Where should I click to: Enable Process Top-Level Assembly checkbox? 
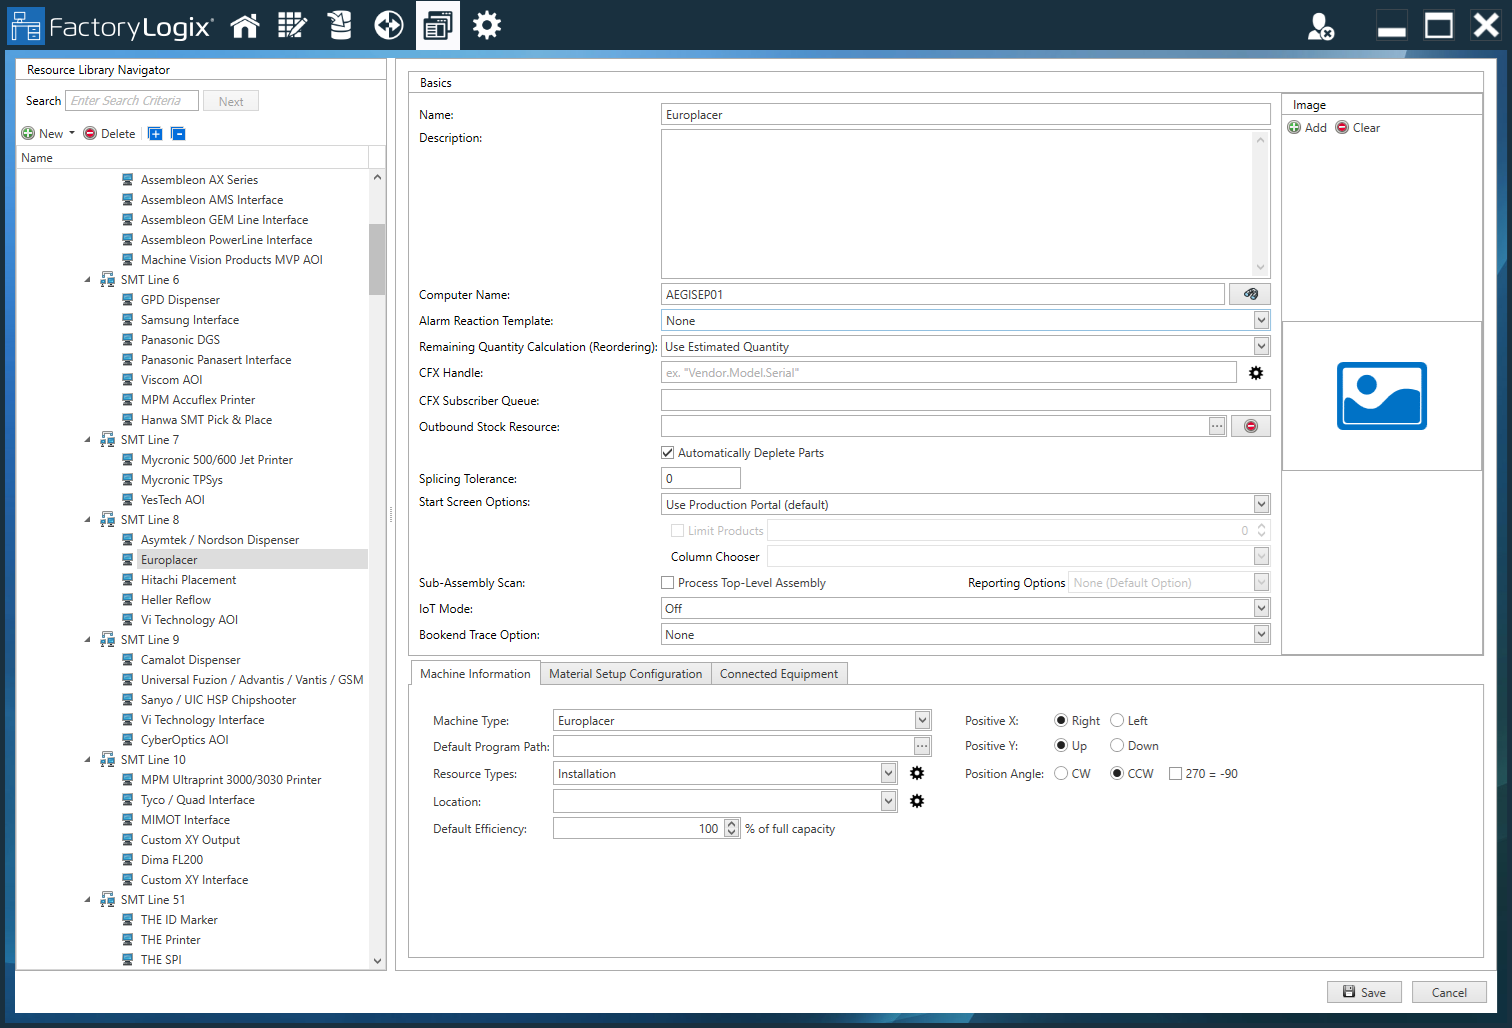click(x=668, y=583)
